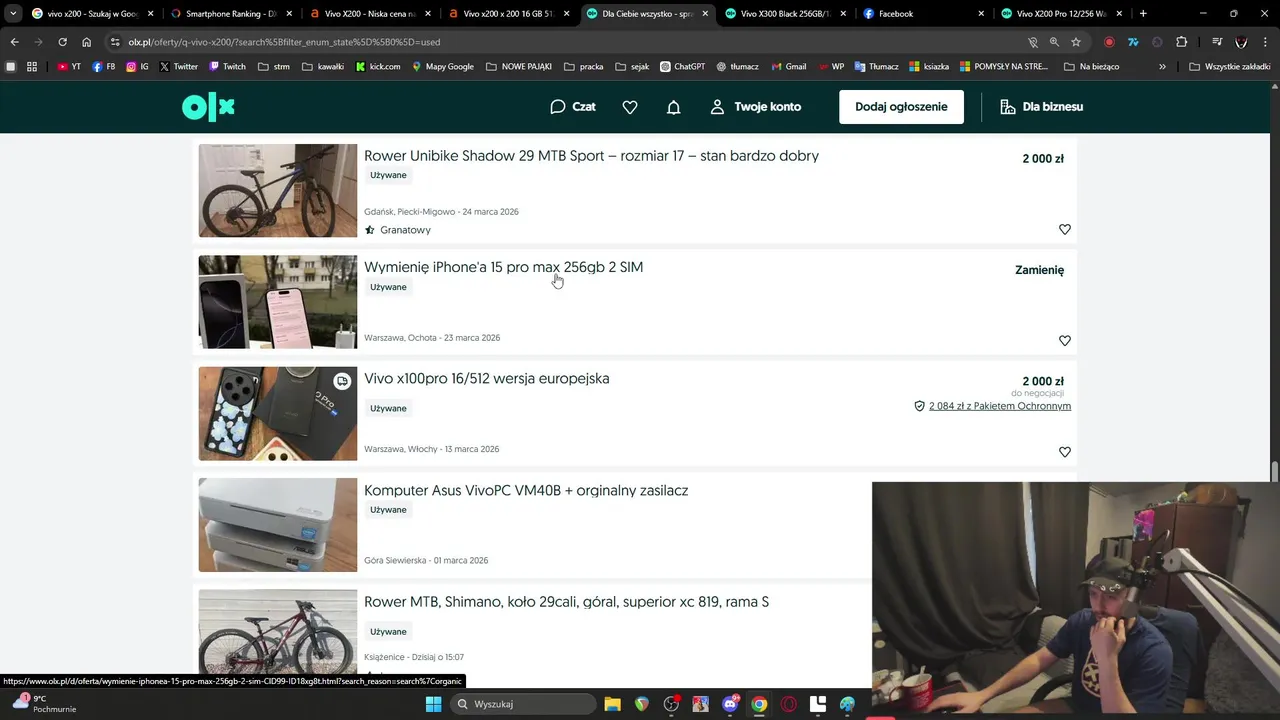The height and width of the screenshot is (720, 1280).
Task: Open FB bookmark
Action: coord(103,66)
